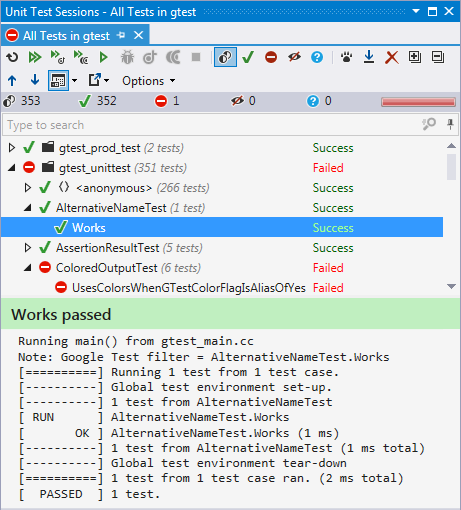Open the Options dropdown menu
This screenshot has height=510, width=461.
coord(148,81)
